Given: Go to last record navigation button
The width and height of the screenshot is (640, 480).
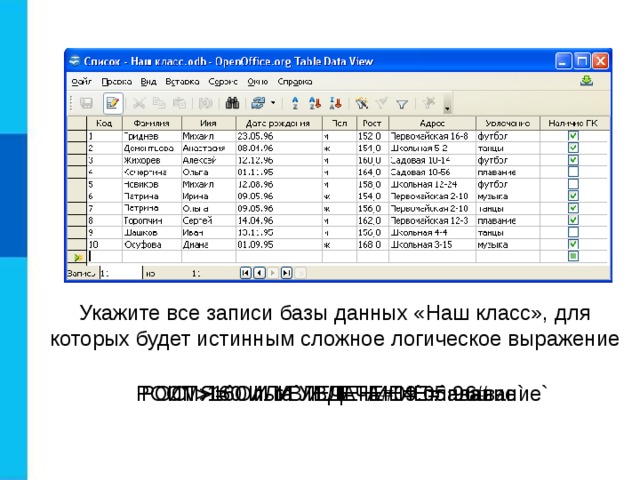Looking at the screenshot, I should tap(287, 273).
